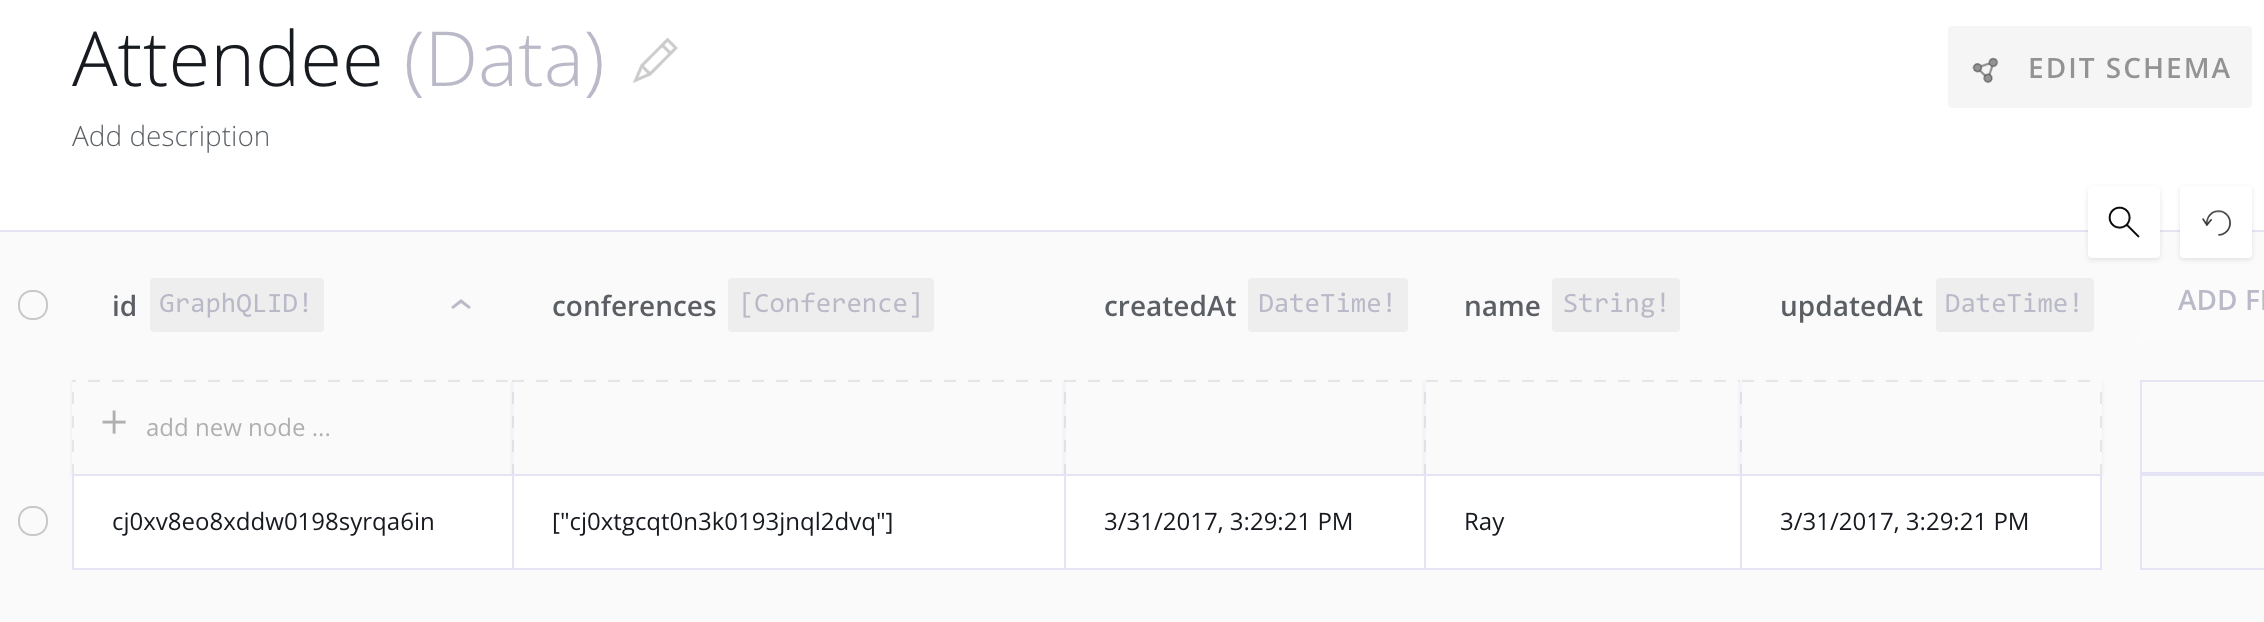Toggle the select-all checkbox in header row
The height and width of the screenshot is (622, 2264).
[33, 305]
